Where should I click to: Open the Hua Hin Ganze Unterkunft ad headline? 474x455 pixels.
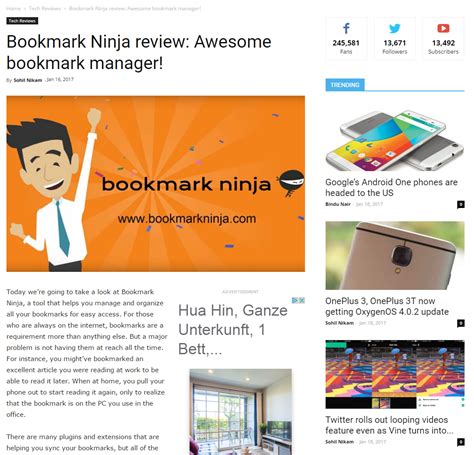coord(233,330)
